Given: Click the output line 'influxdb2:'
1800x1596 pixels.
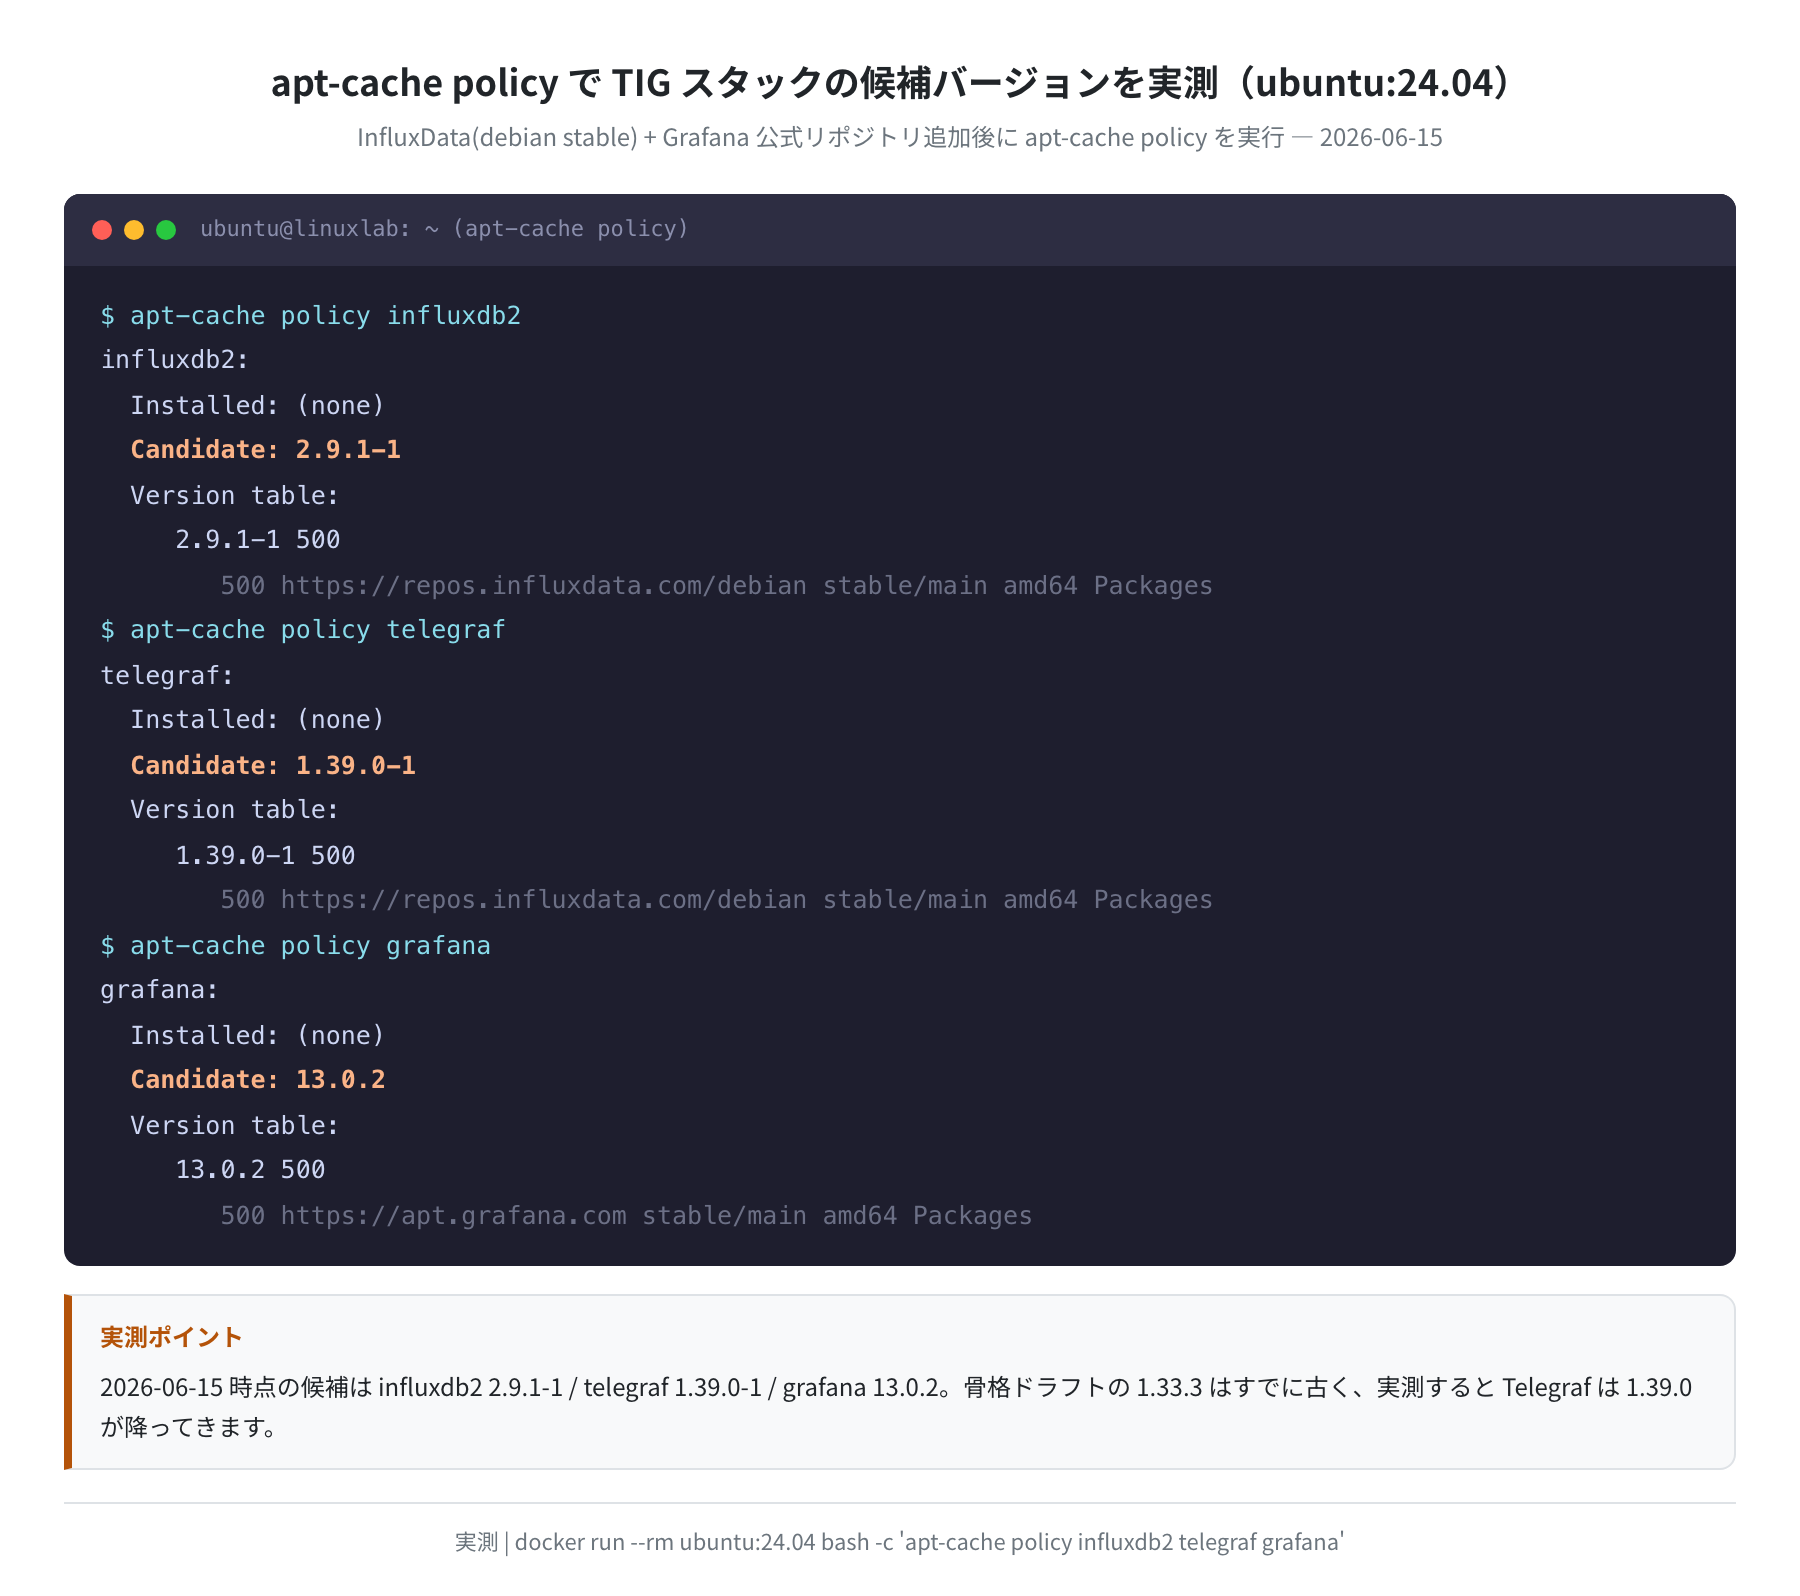Looking at the screenshot, I should tap(175, 360).
